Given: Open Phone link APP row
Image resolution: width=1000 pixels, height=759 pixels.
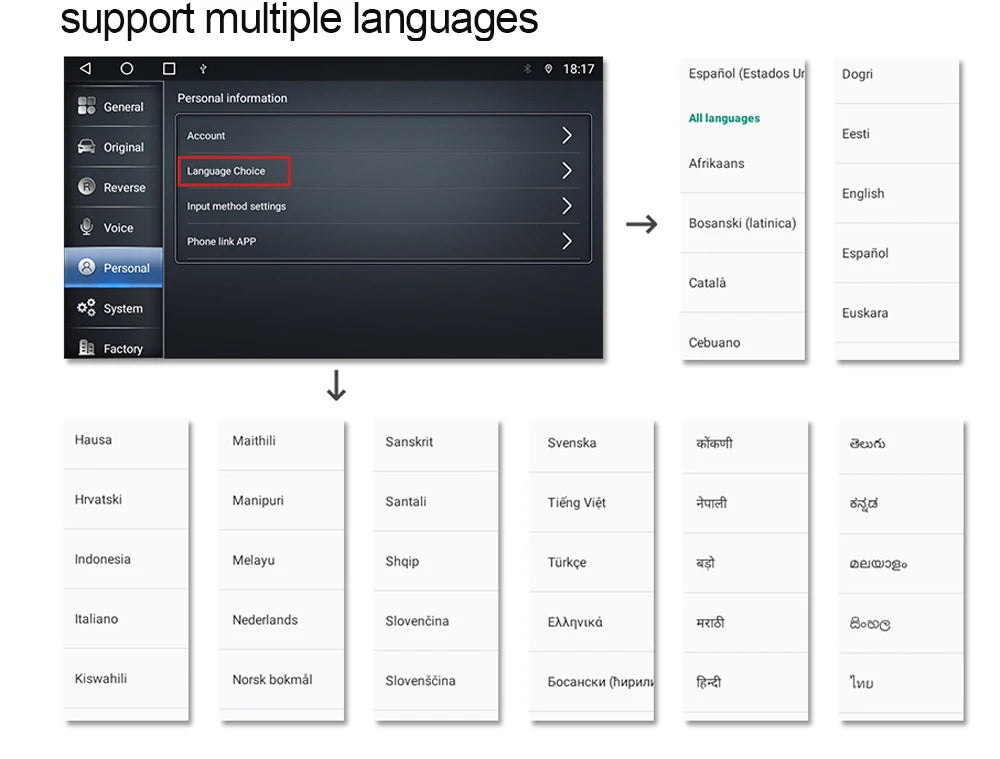Looking at the screenshot, I should coord(383,241).
